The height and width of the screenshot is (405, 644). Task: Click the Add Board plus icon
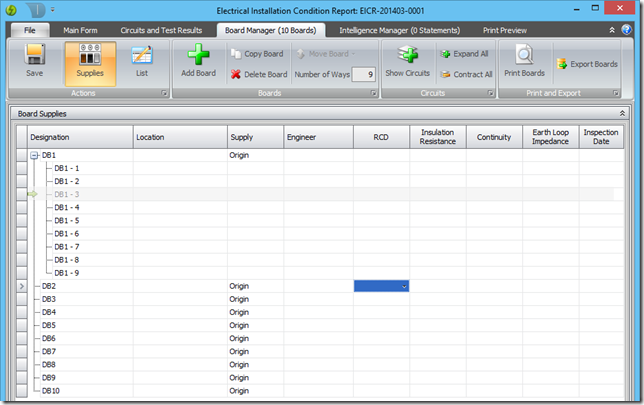coord(198,56)
